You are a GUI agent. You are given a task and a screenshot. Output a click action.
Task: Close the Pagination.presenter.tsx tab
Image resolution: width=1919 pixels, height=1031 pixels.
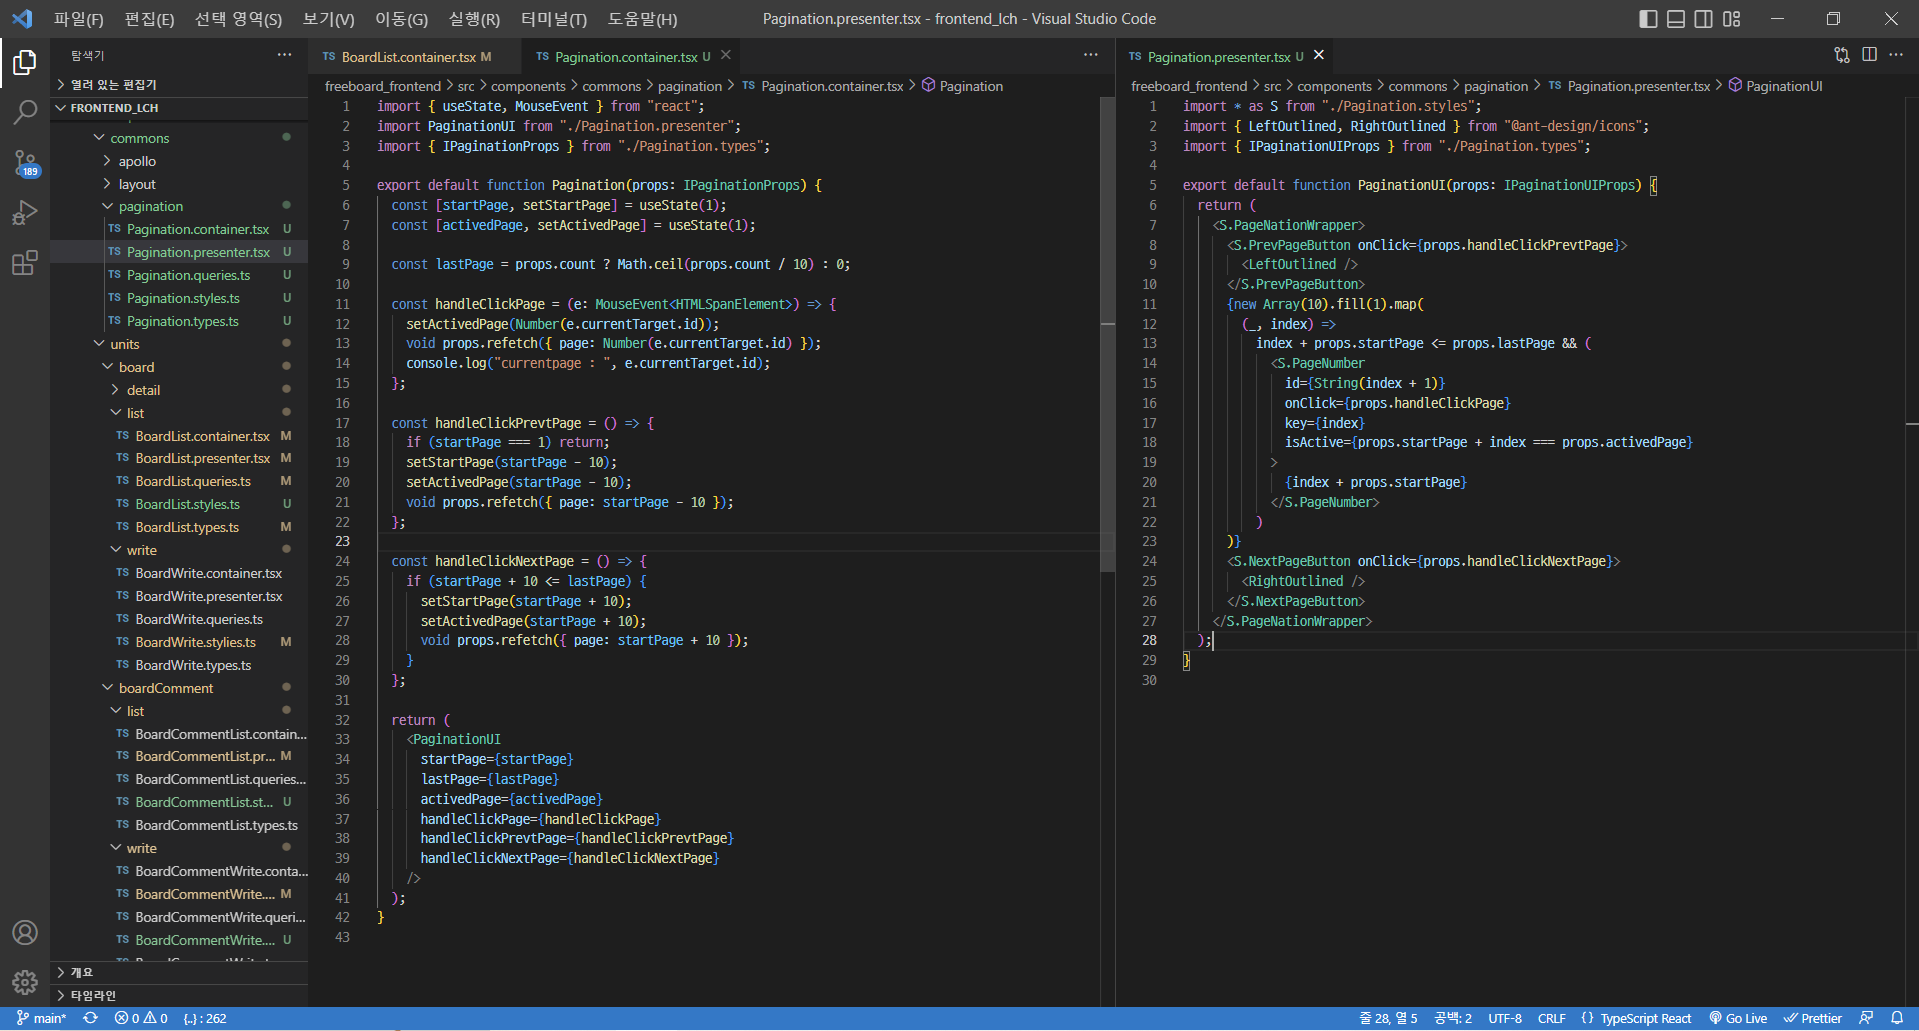click(x=1319, y=55)
